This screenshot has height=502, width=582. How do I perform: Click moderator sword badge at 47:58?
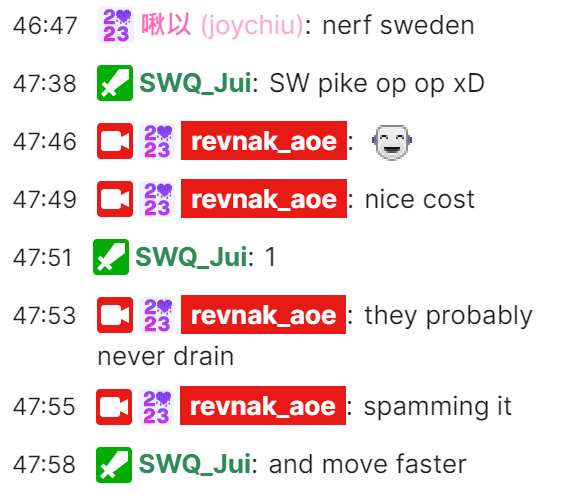[x=114, y=465]
